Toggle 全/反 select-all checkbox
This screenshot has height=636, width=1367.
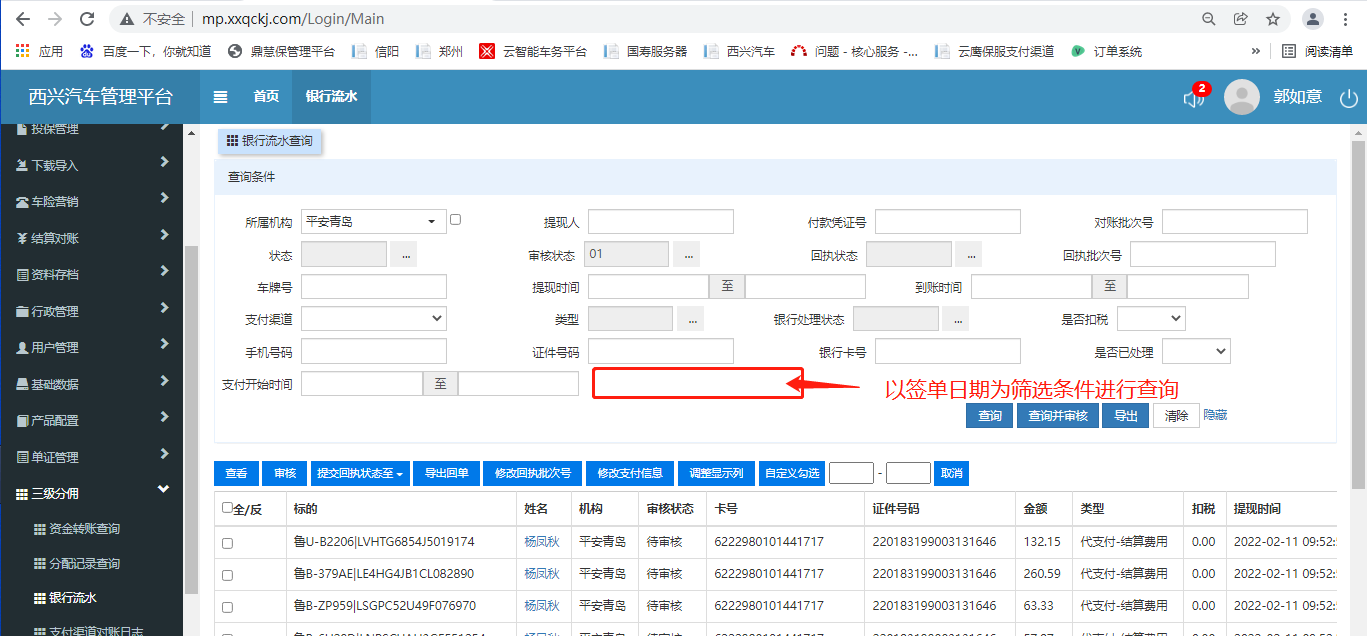click(x=227, y=508)
